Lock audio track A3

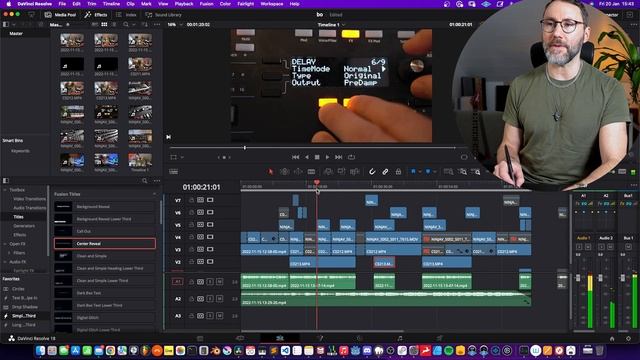(x=191, y=316)
